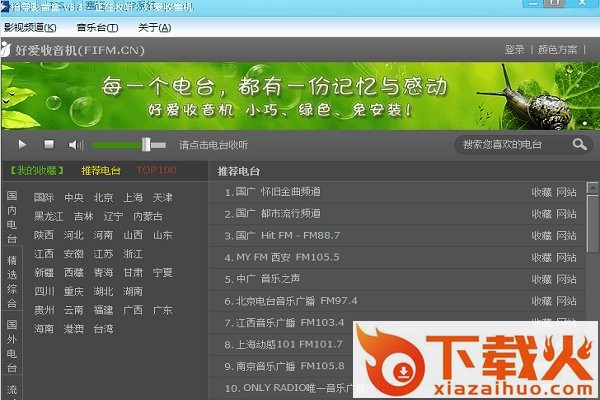Screen dimensions: 600x400
Task: Click the green snail banner image
Action: click(300, 96)
